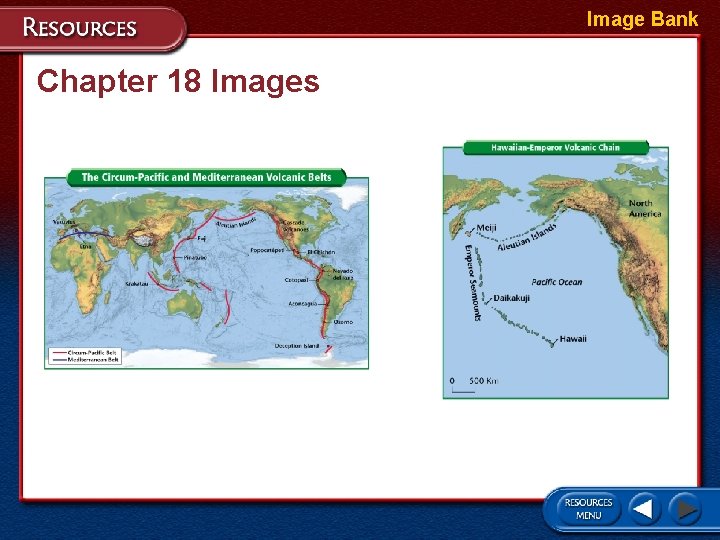Viewport: 720px width, 540px height.
Task: Go to the previous slide arrow
Action: [x=643, y=509]
